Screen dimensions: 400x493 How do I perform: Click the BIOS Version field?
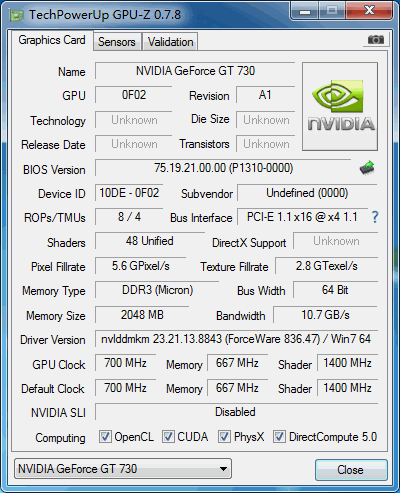pos(223,168)
